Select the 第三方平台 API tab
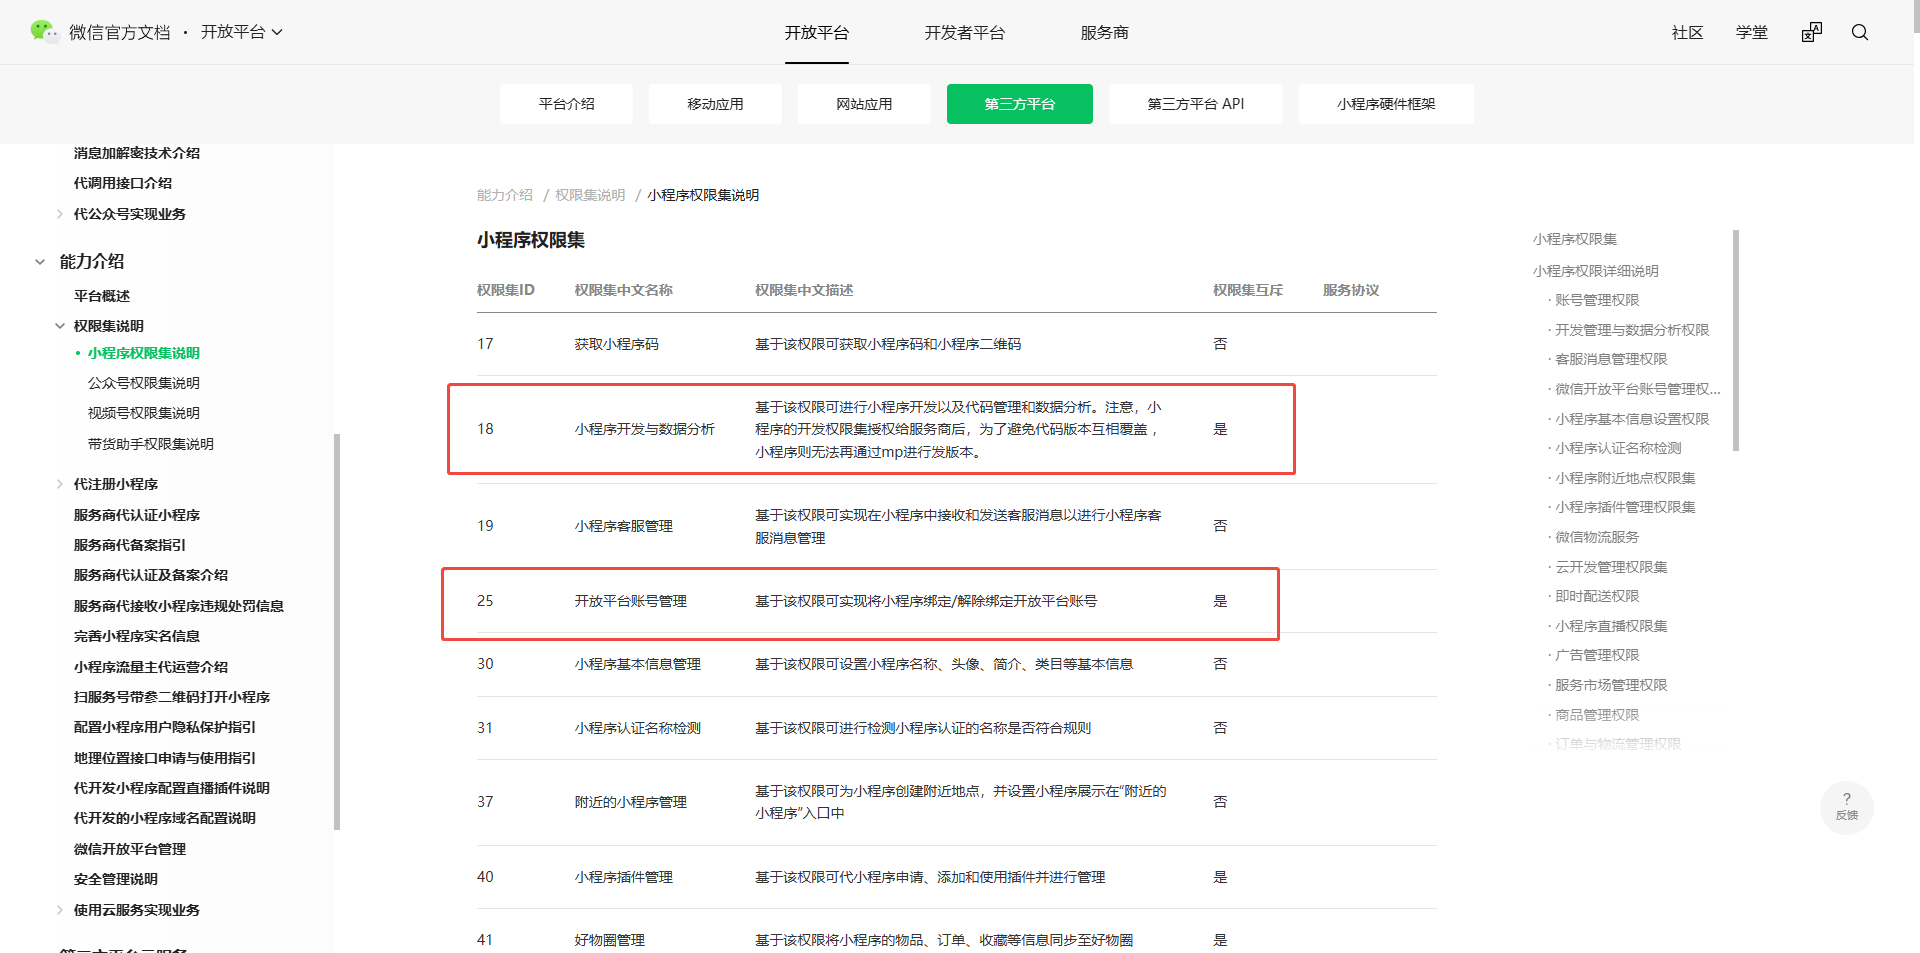 (1196, 104)
